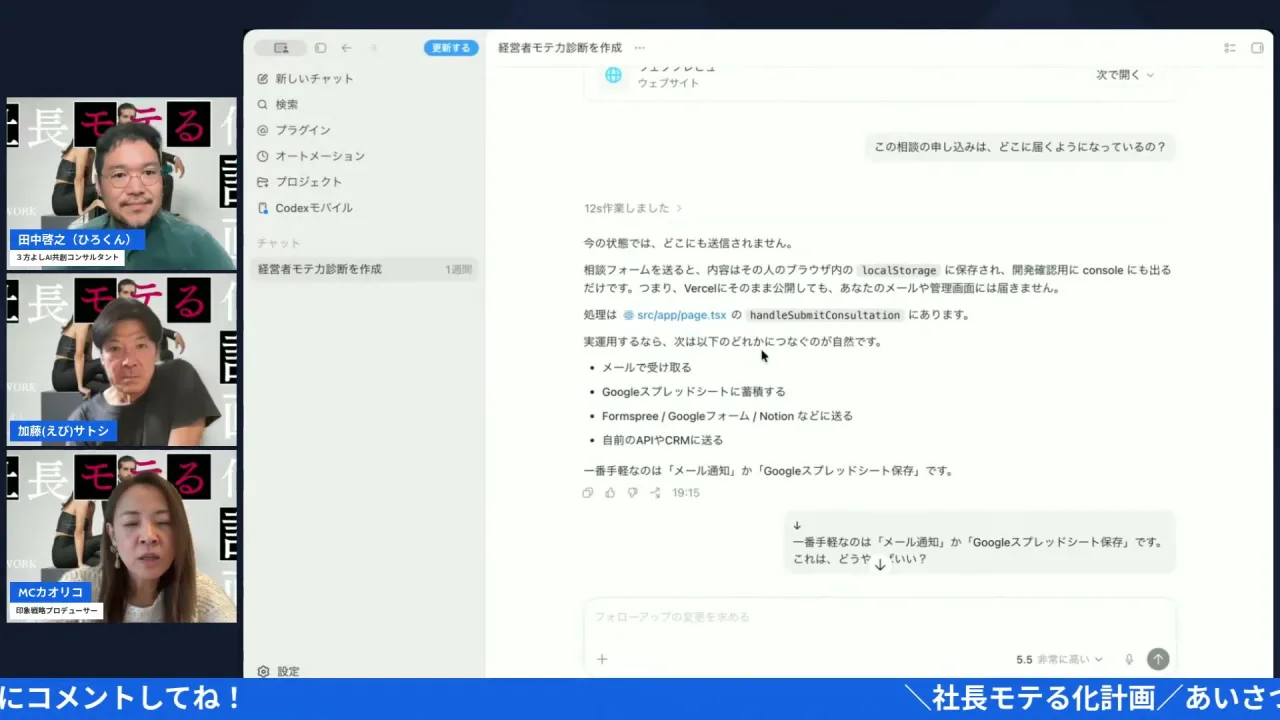Screen dimensions: 1280x720
Task: Click the left icon at the window's top-right corner
Action: tap(1230, 48)
